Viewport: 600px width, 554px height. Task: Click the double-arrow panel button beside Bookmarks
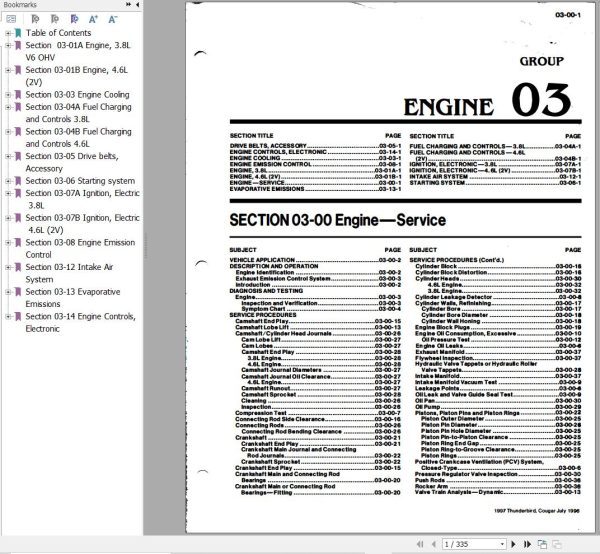128,5
